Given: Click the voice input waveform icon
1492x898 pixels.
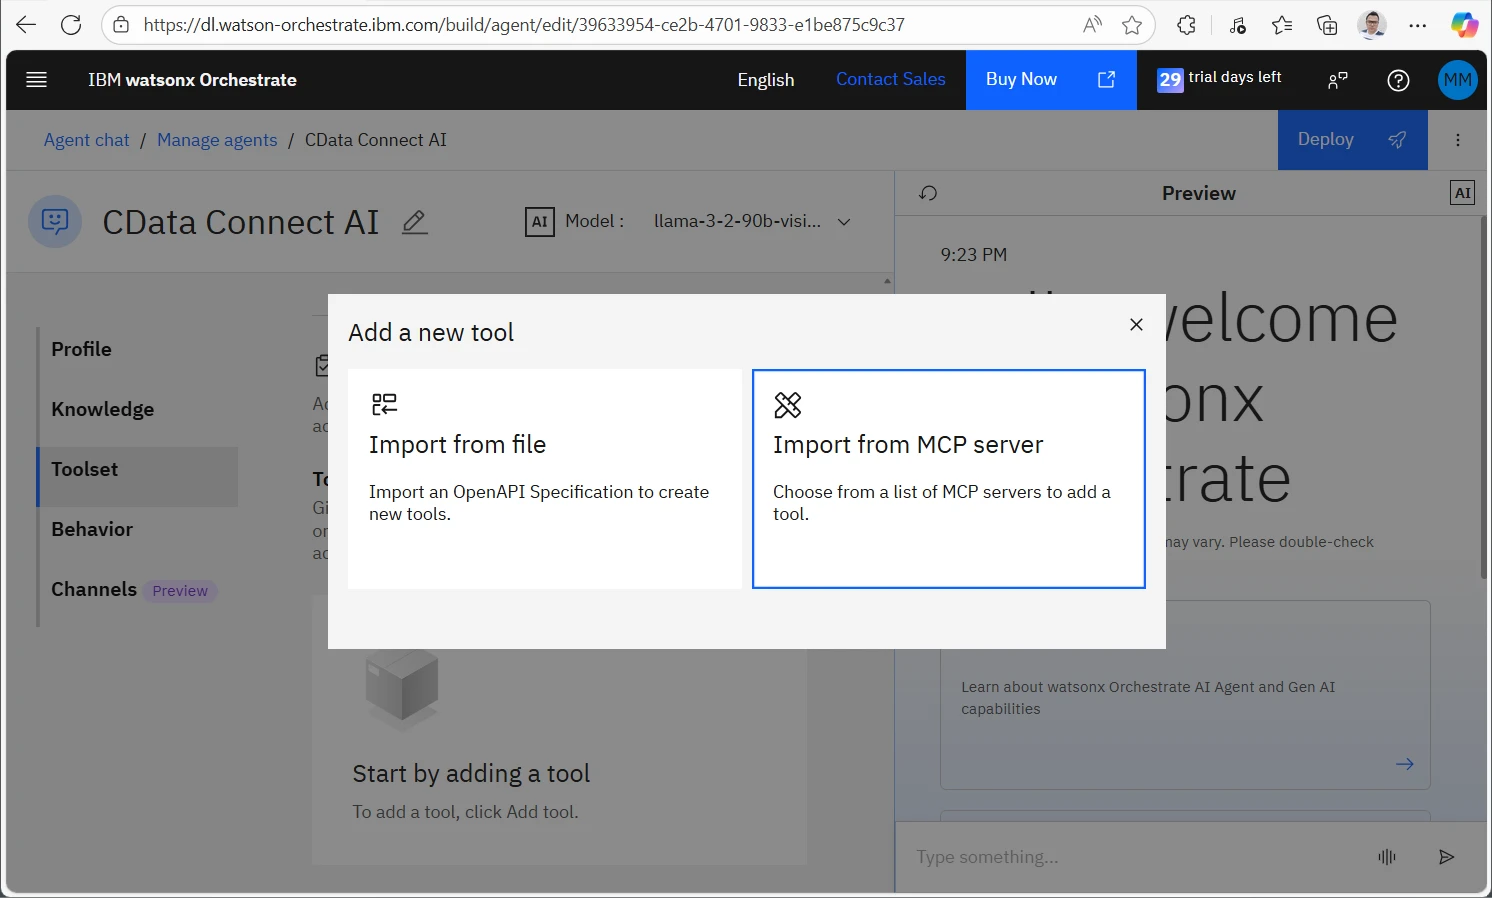Looking at the screenshot, I should click(1386, 857).
